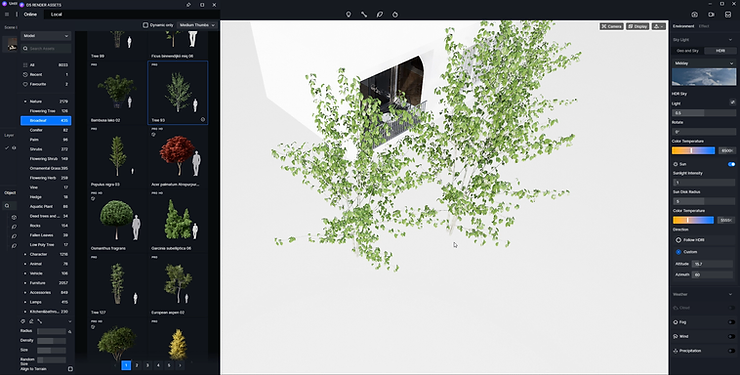Toggle layer visibility eye icon
The image size is (740, 375).
[x=14, y=148]
